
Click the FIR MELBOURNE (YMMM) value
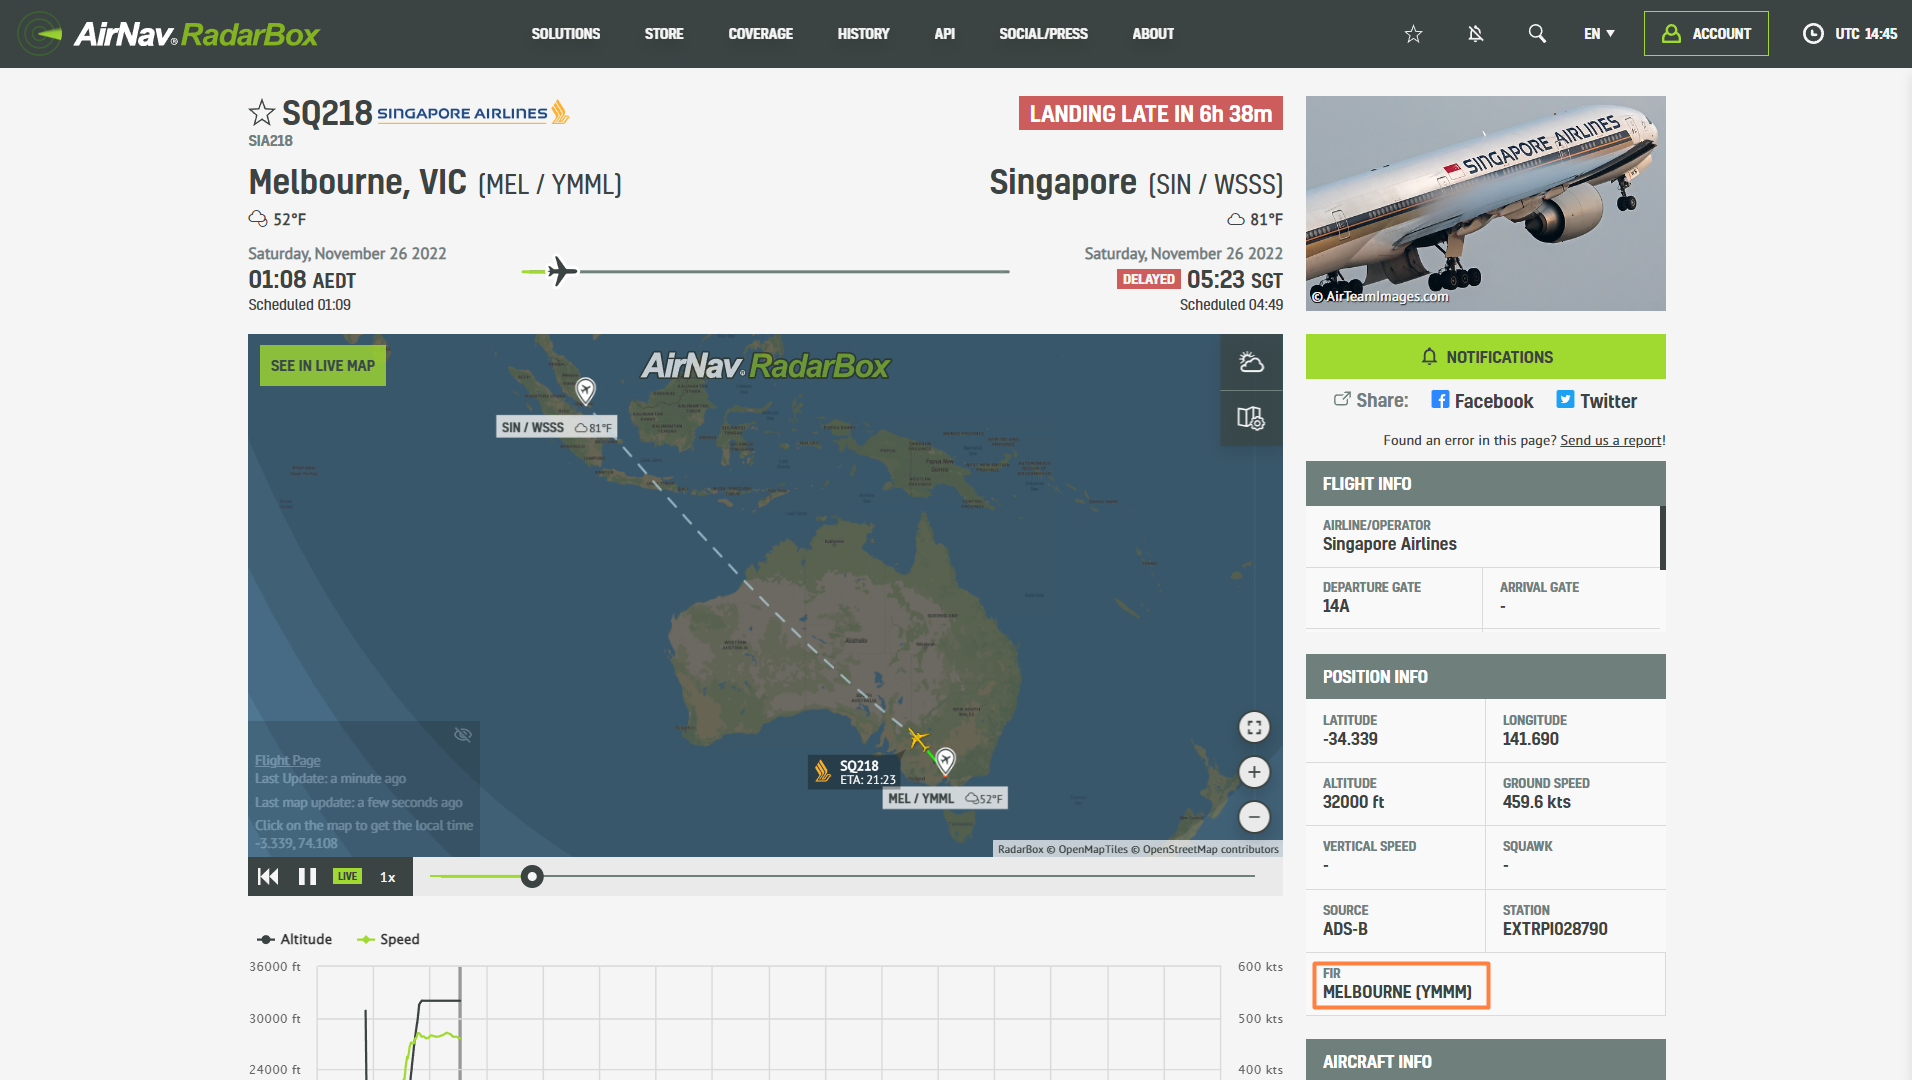point(1397,992)
